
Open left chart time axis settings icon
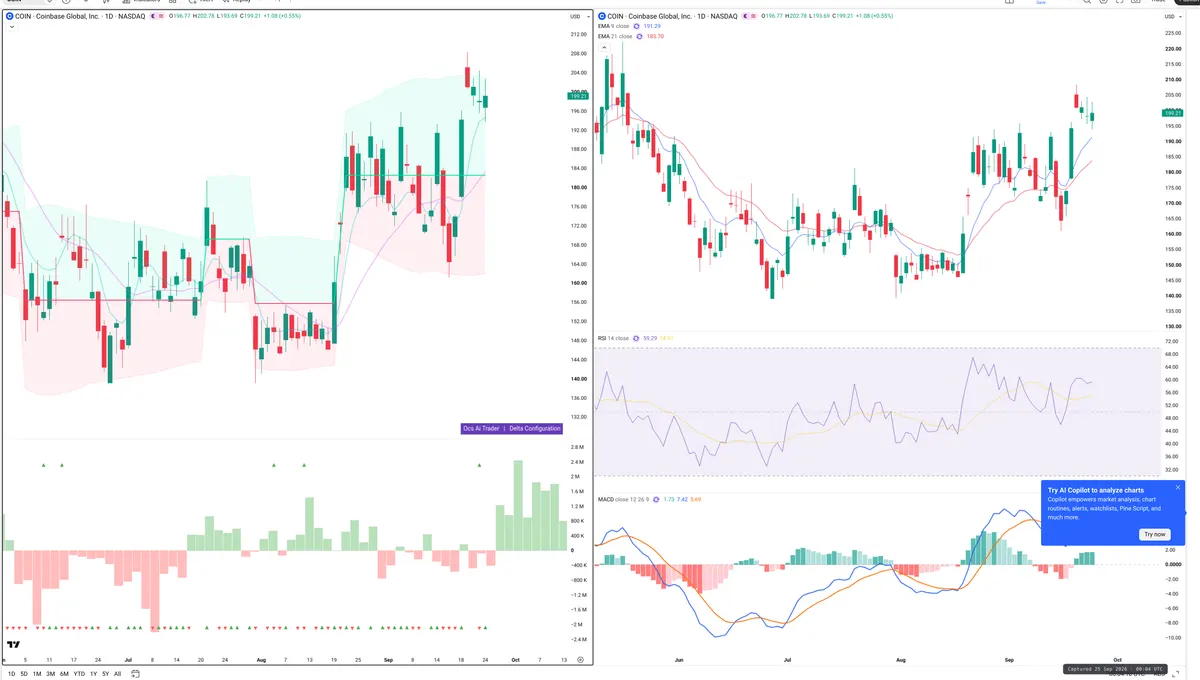[x=580, y=660]
